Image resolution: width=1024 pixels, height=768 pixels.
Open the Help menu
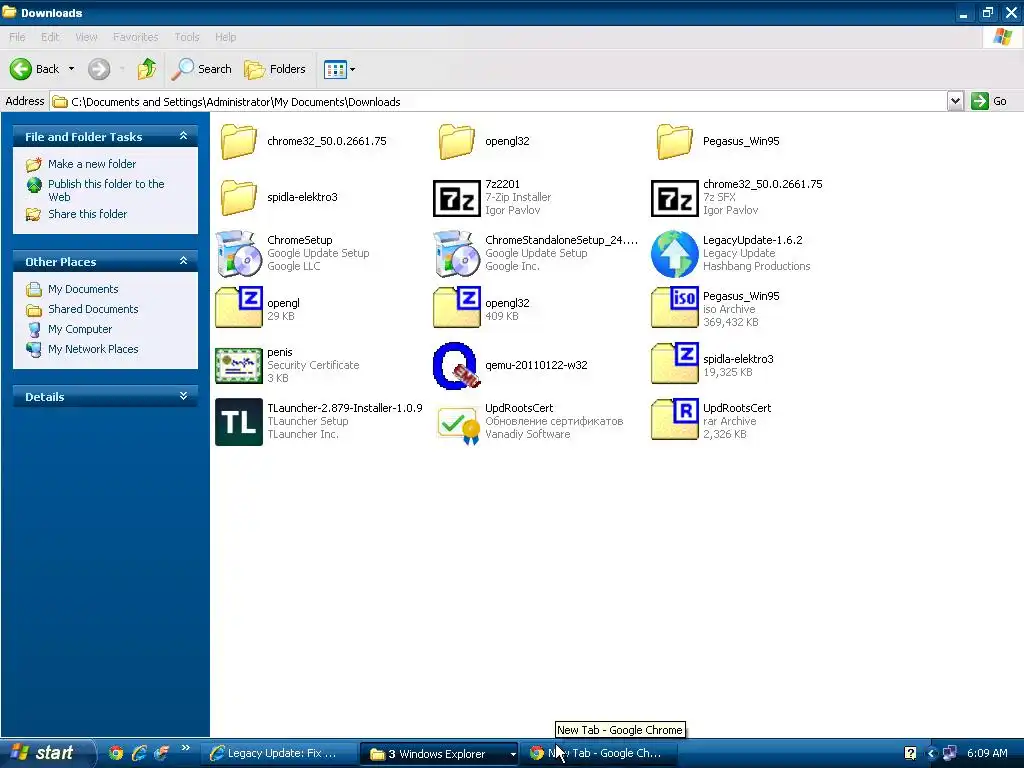225,37
